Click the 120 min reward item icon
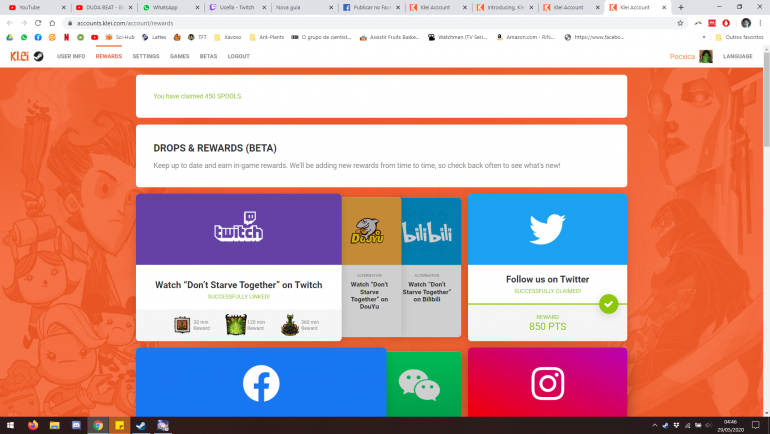The image size is (770, 434). coord(236,325)
